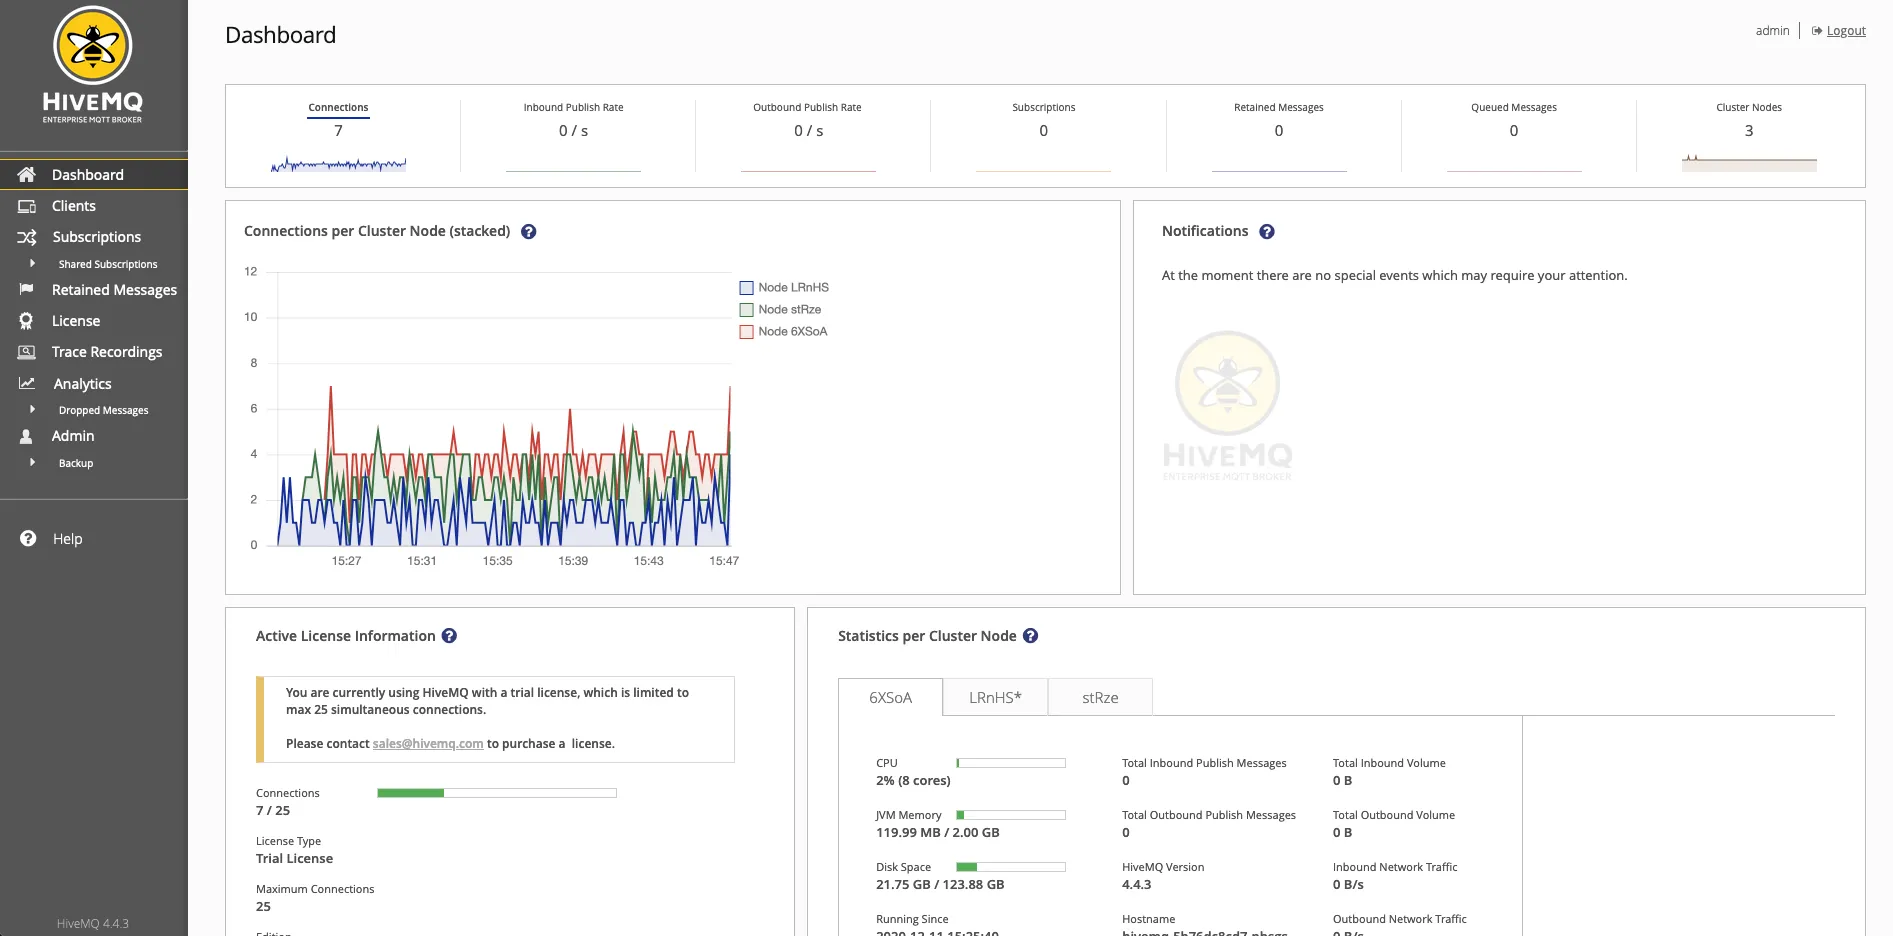Toggle Node 6XSoA legend swatch
This screenshot has width=1893, height=936.
(746, 332)
